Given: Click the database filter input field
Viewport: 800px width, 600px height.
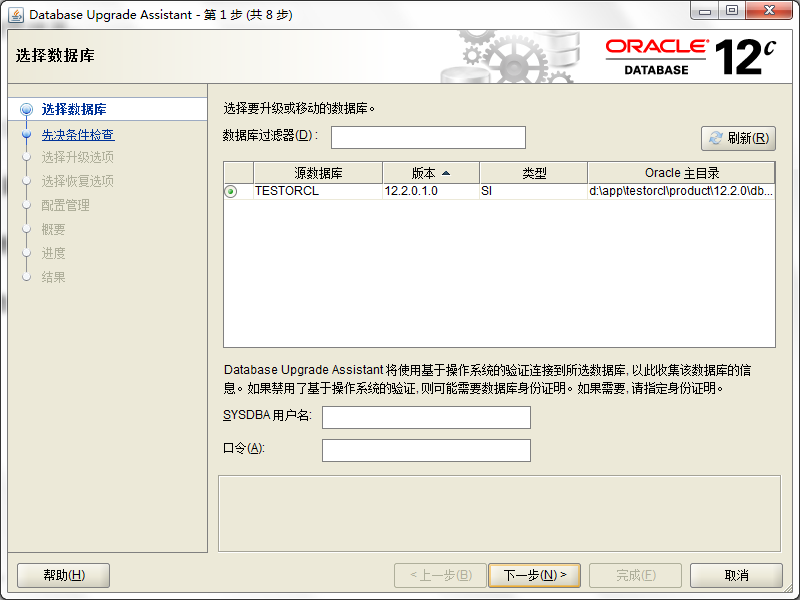Looking at the screenshot, I should 428,137.
